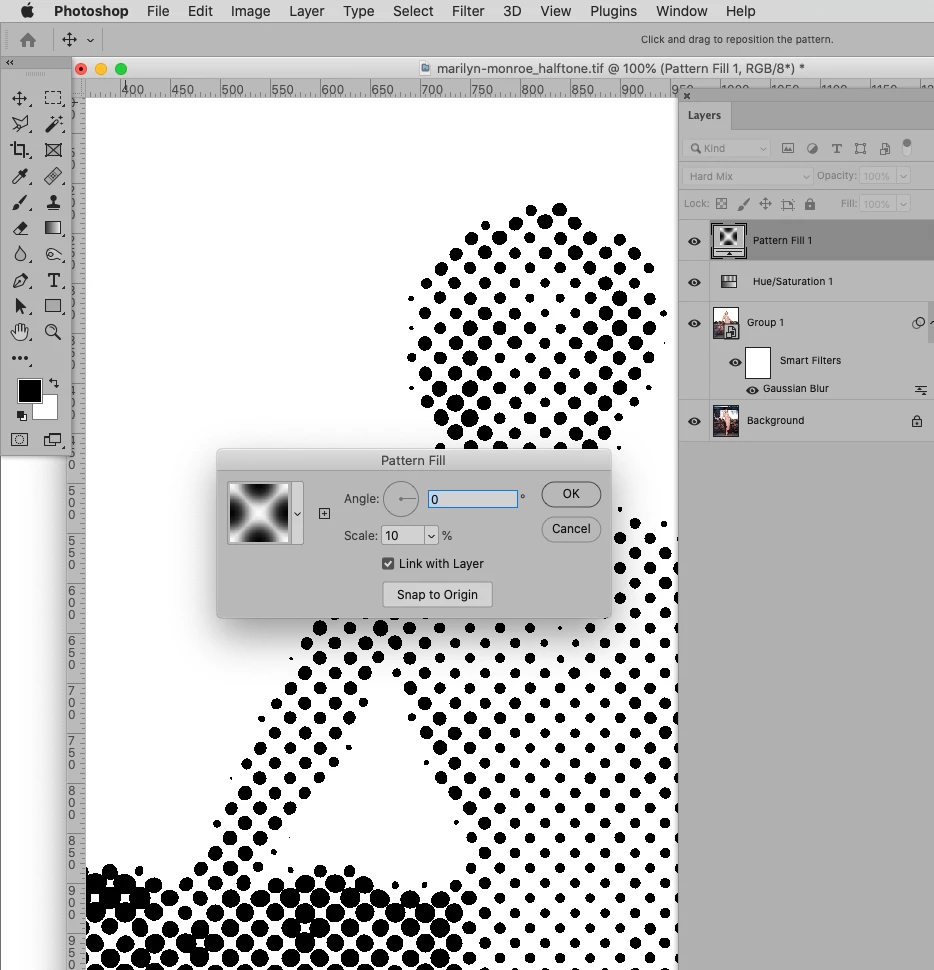This screenshot has height=970, width=934.
Task: Open the File menu
Action: point(158,11)
